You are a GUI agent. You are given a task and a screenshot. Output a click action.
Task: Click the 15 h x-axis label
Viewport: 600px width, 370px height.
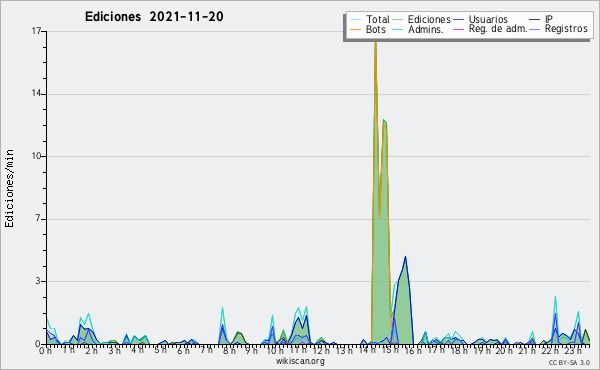(390, 350)
